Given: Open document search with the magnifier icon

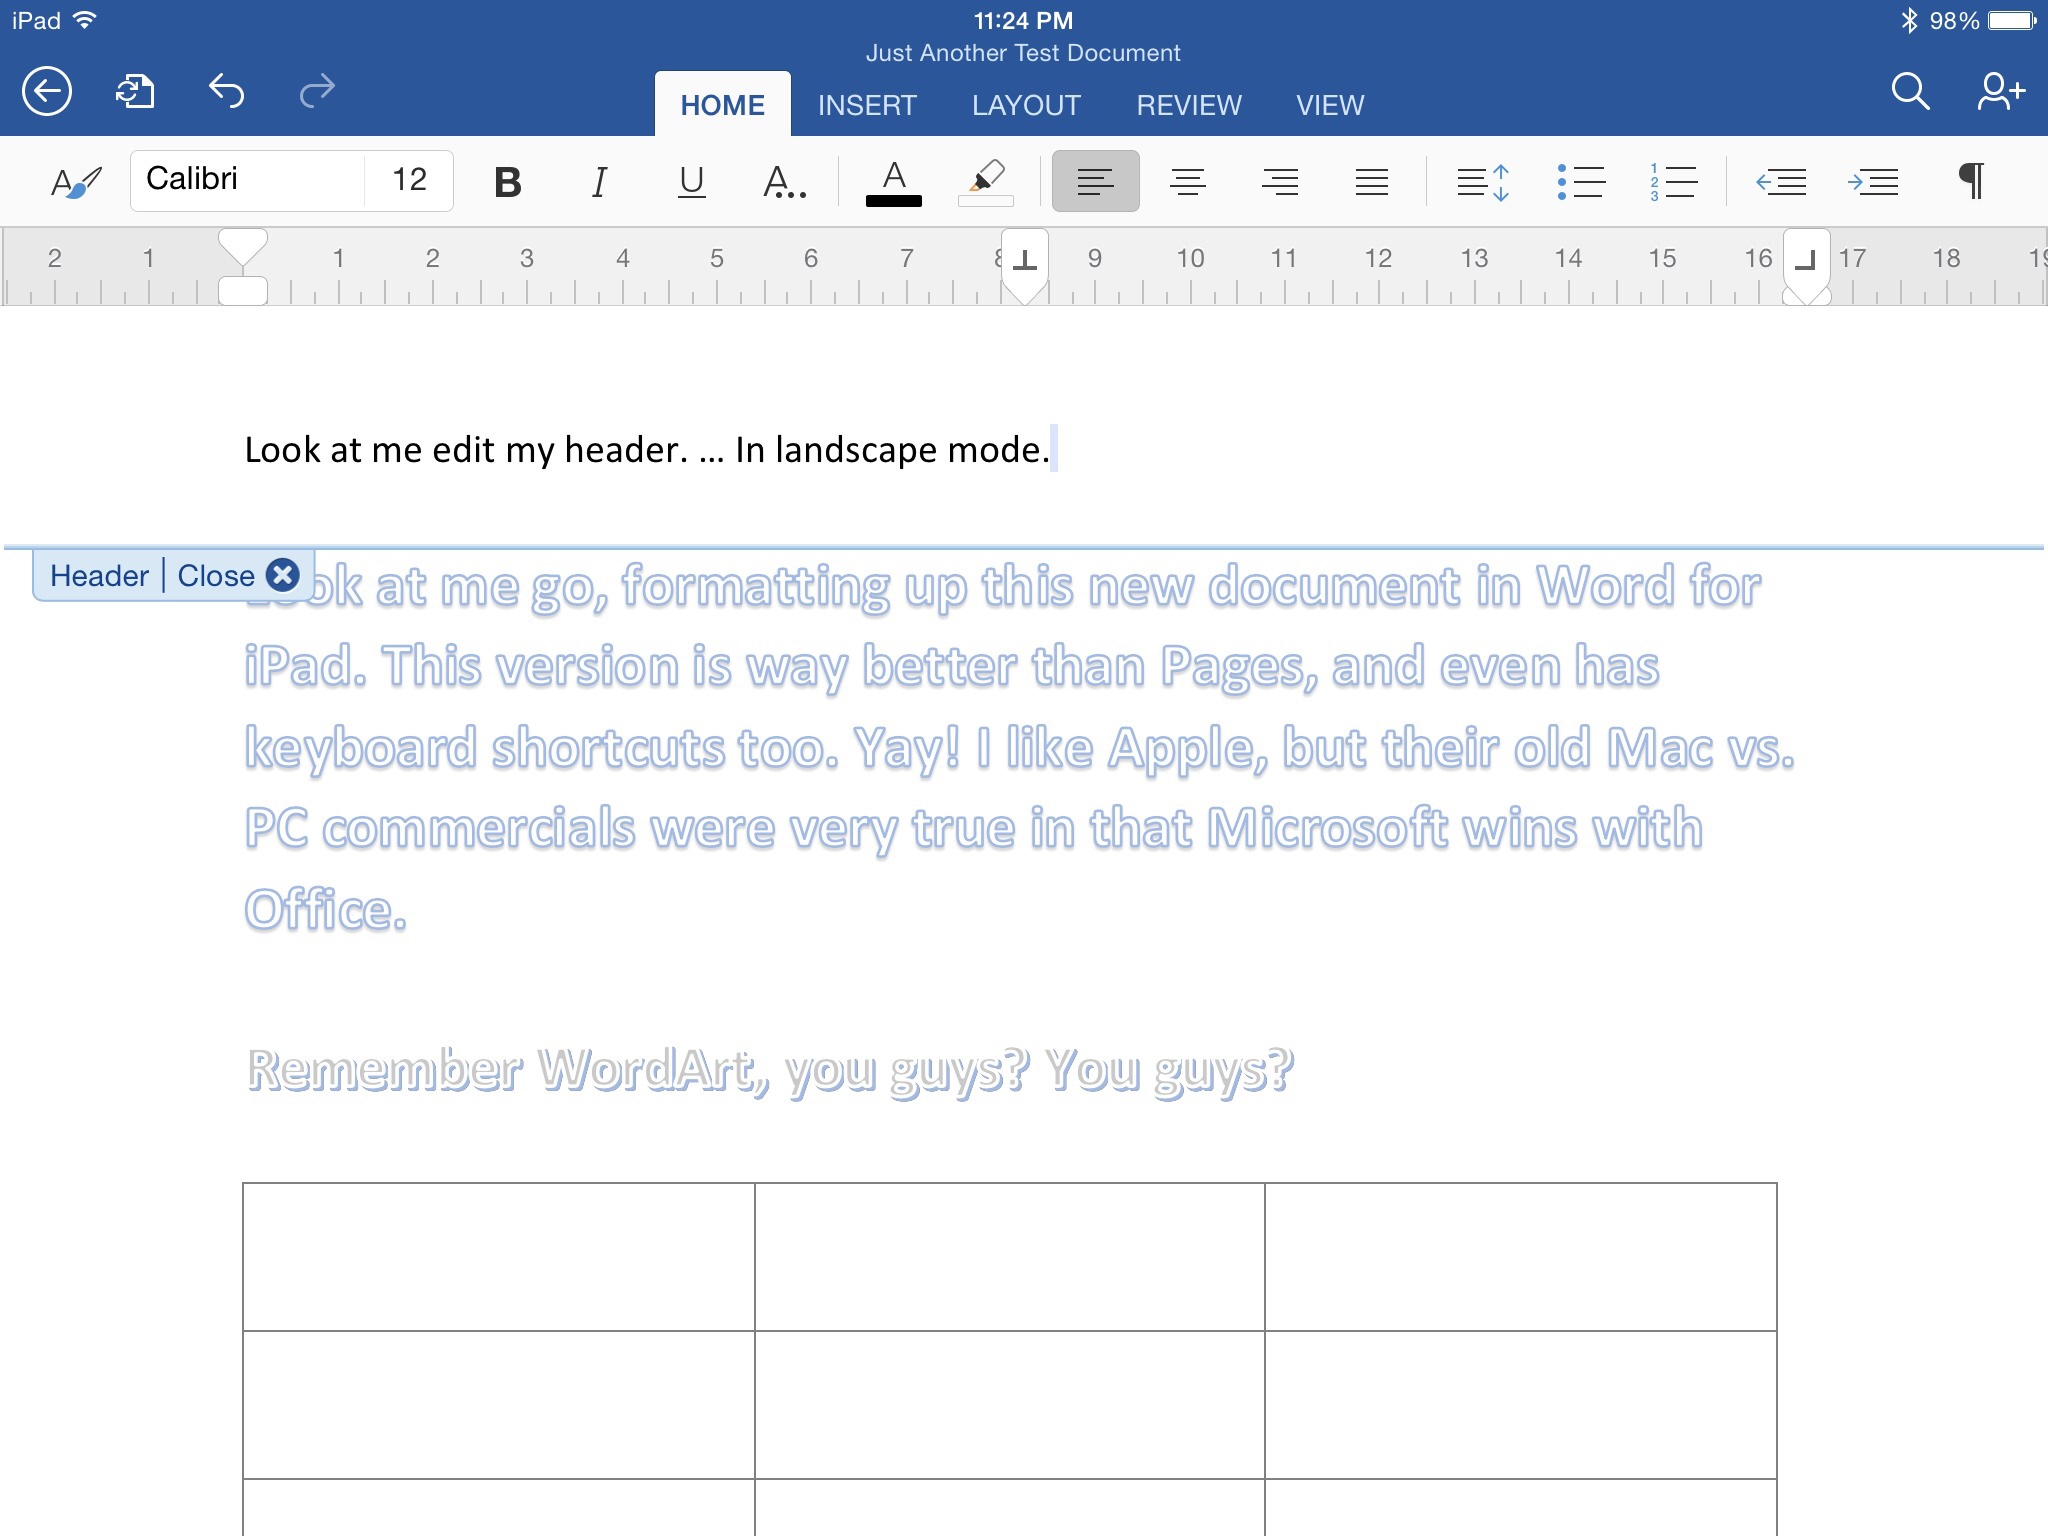Looking at the screenshot, I should point(1907,91).
